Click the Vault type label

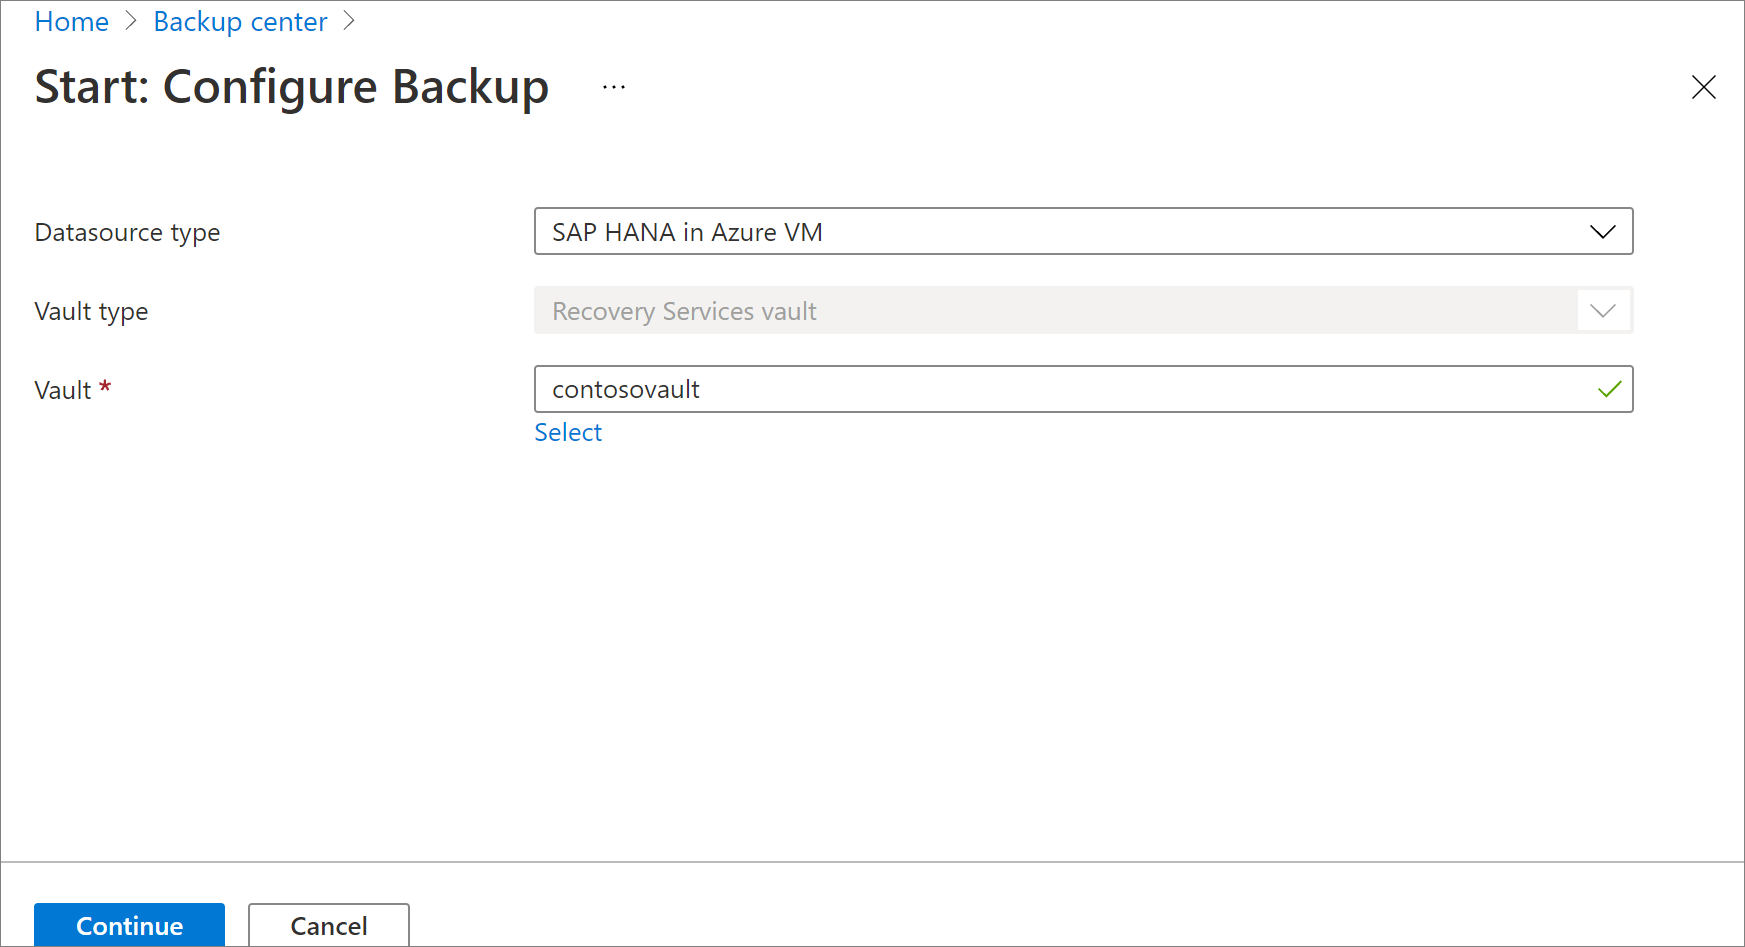tap(91, 310)
